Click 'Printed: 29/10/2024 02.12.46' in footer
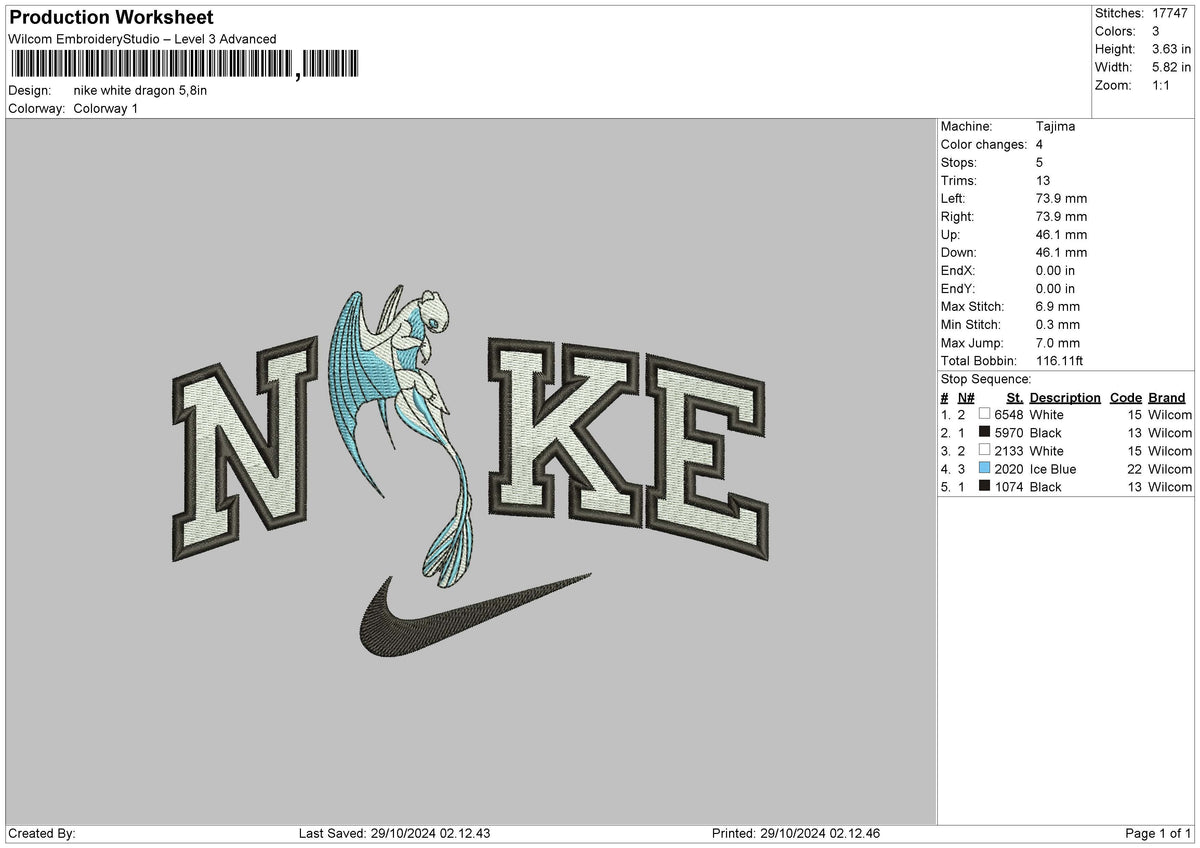This screenshot has height=848, width=1200. (x=796, y=833)
